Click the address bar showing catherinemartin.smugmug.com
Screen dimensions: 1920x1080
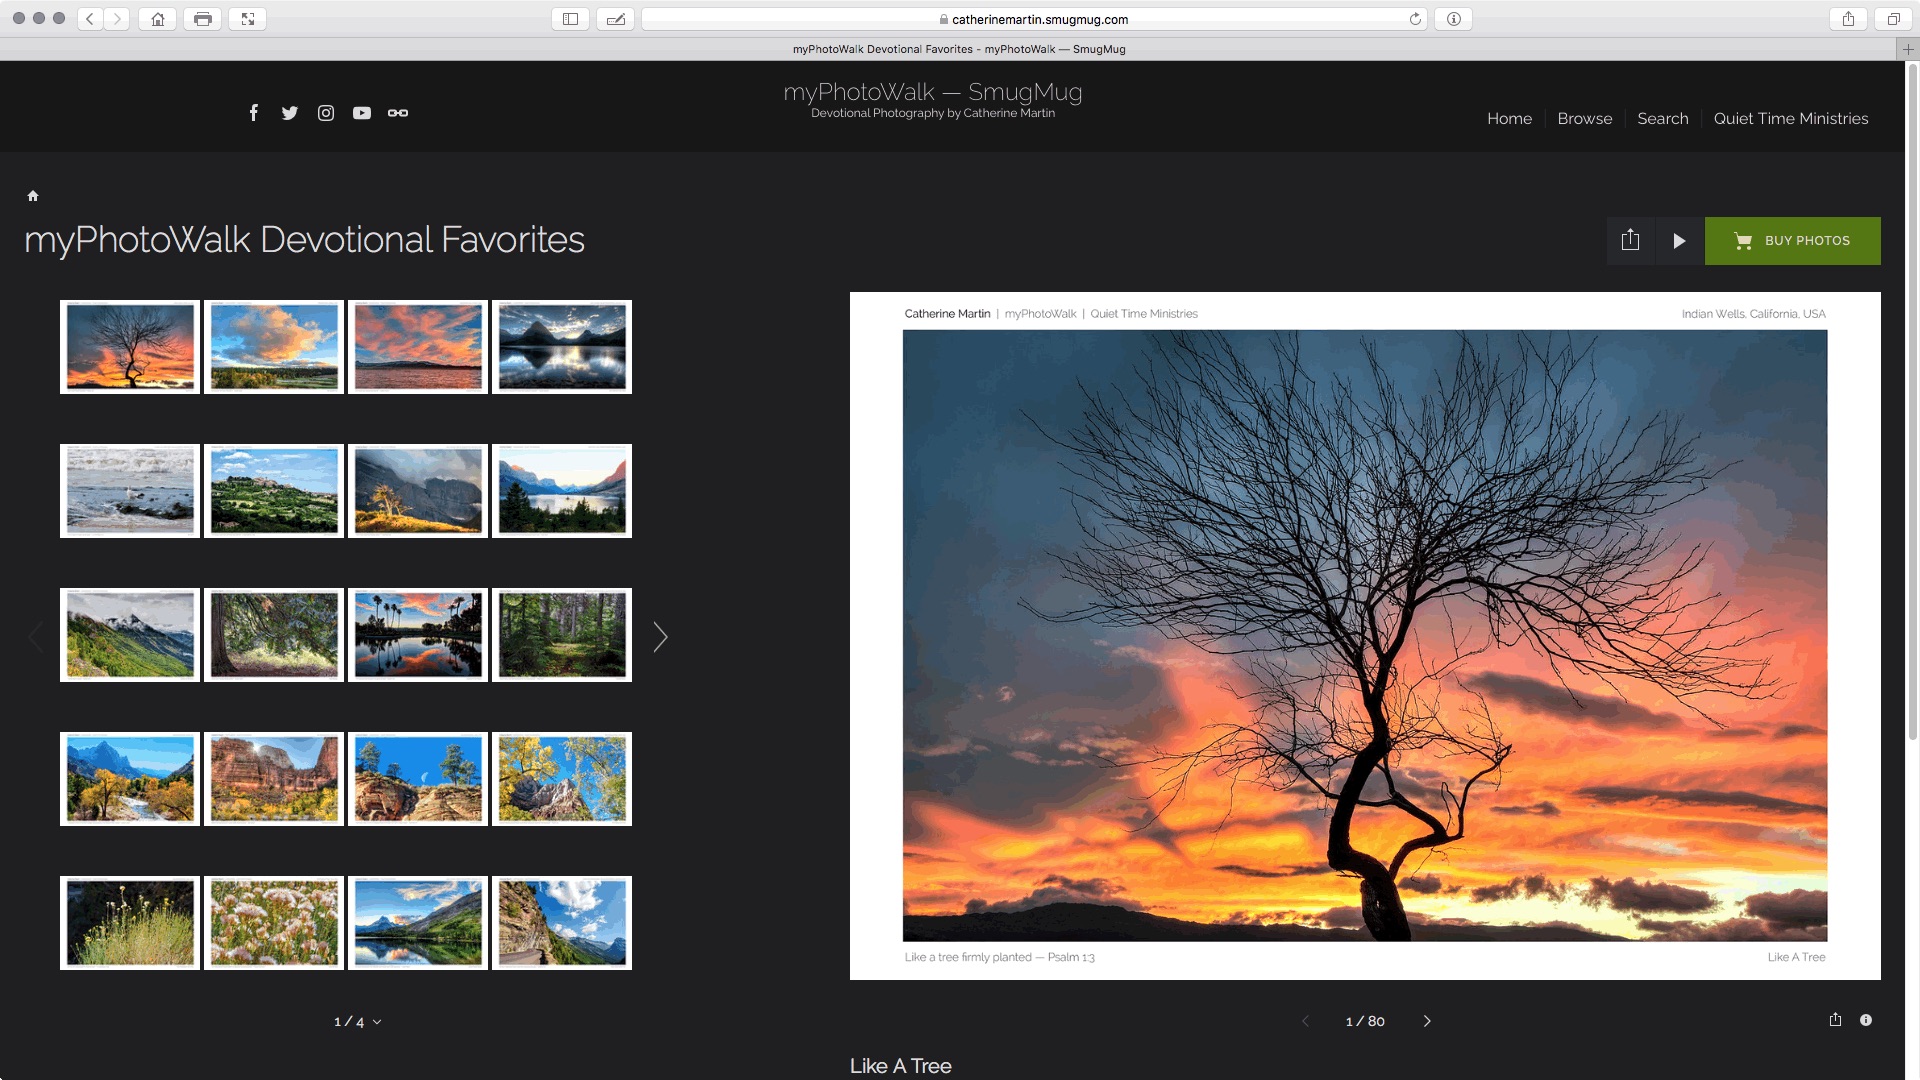pos(1034,19)
